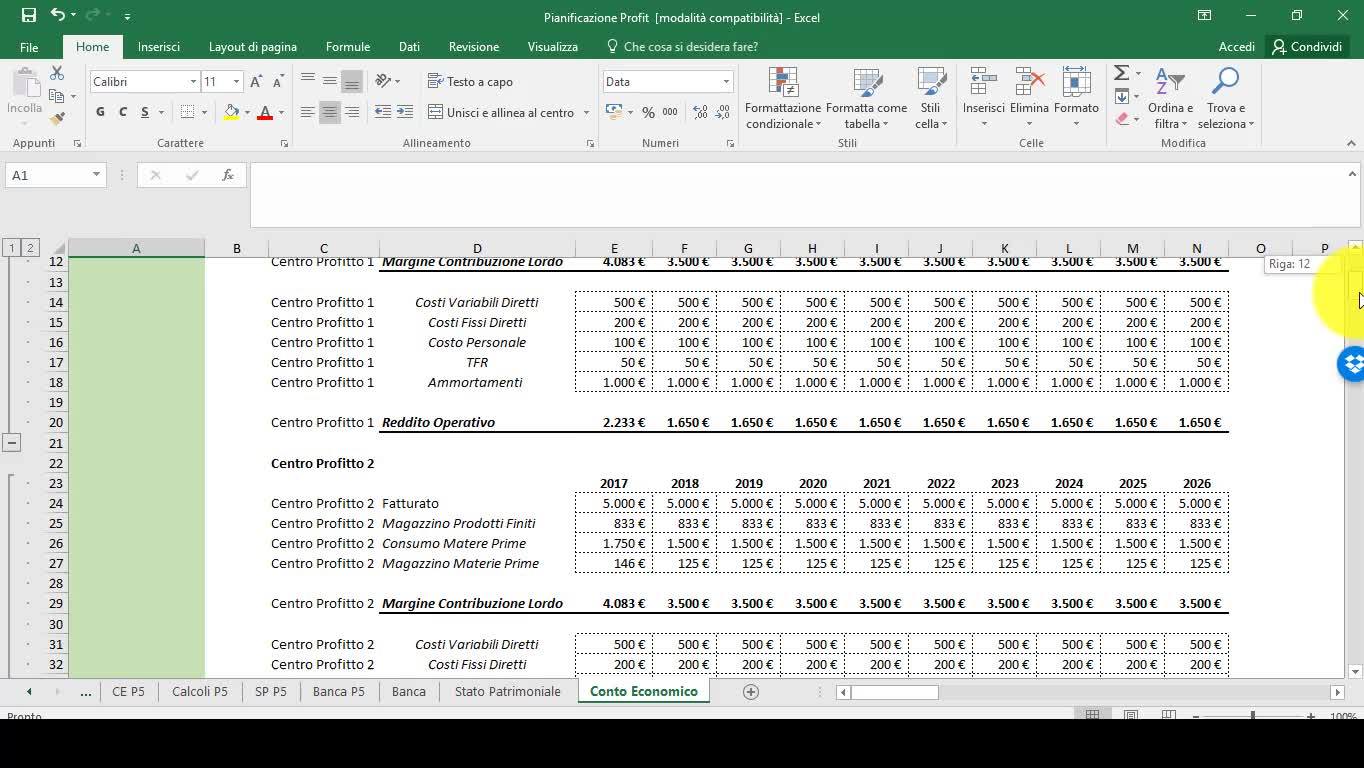Toggle center horizontal alignment
This screenshot has height=768, width=1364.
pyautogui.click(x=329, y=112)
